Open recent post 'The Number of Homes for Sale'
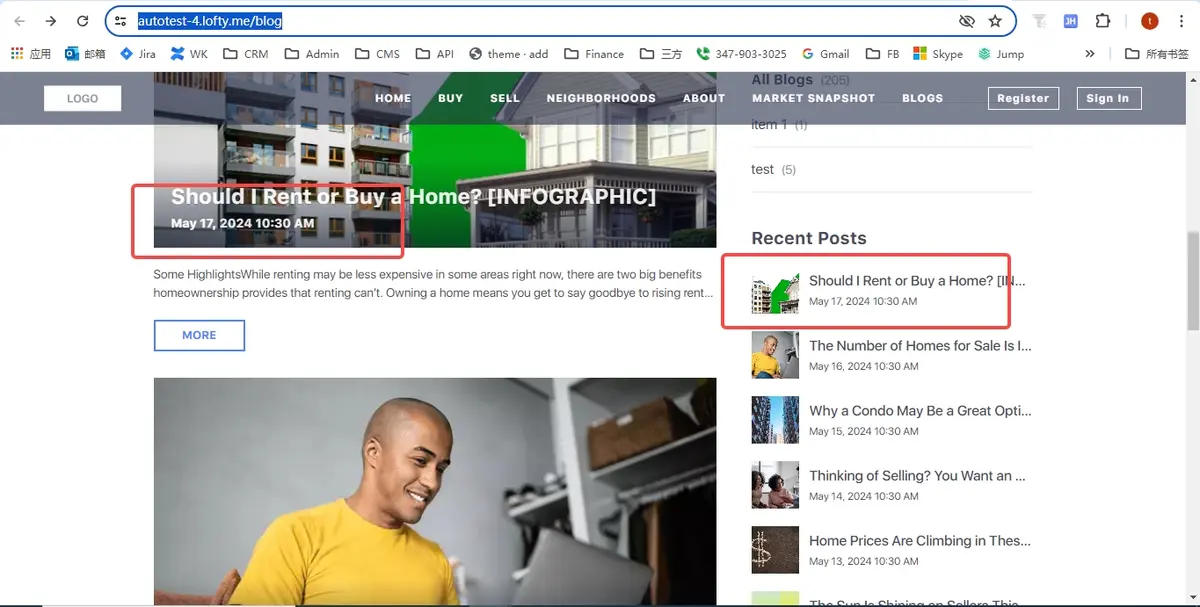Screen dimensions: 1200x607 pos(920,346)
